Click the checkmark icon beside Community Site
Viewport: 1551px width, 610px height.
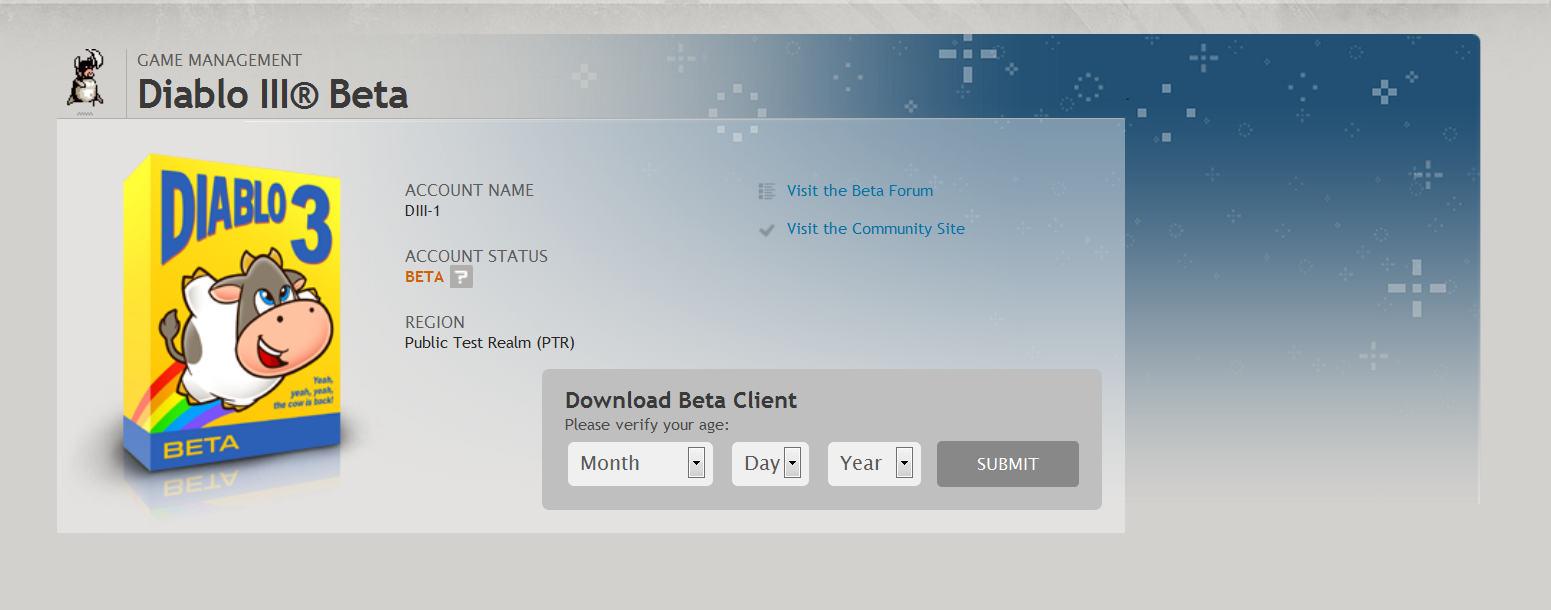point(767,230)
